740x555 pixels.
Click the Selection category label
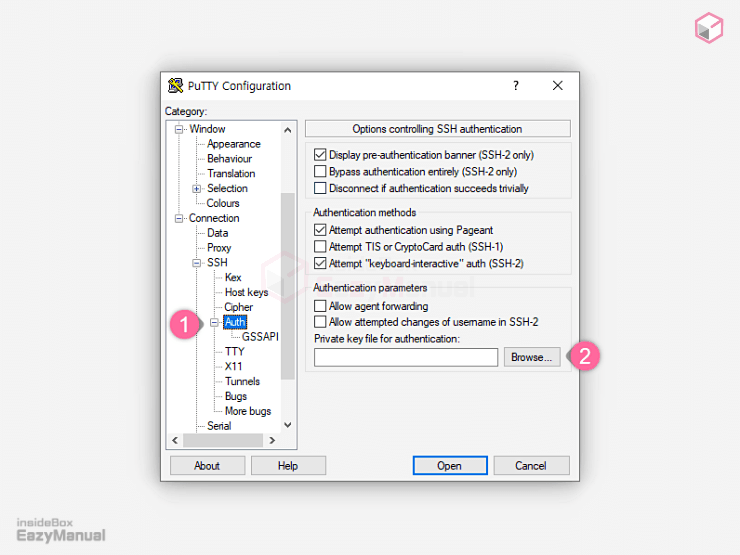pyautogui.click(x=227, y=189)
